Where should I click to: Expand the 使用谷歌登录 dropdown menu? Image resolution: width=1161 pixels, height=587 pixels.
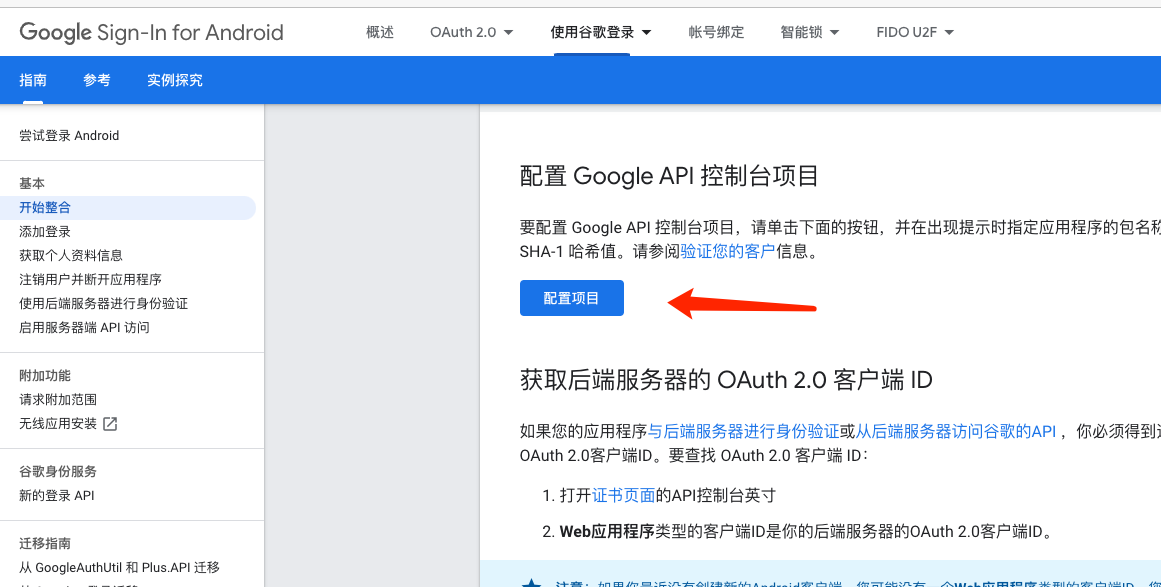coord(600,33)
